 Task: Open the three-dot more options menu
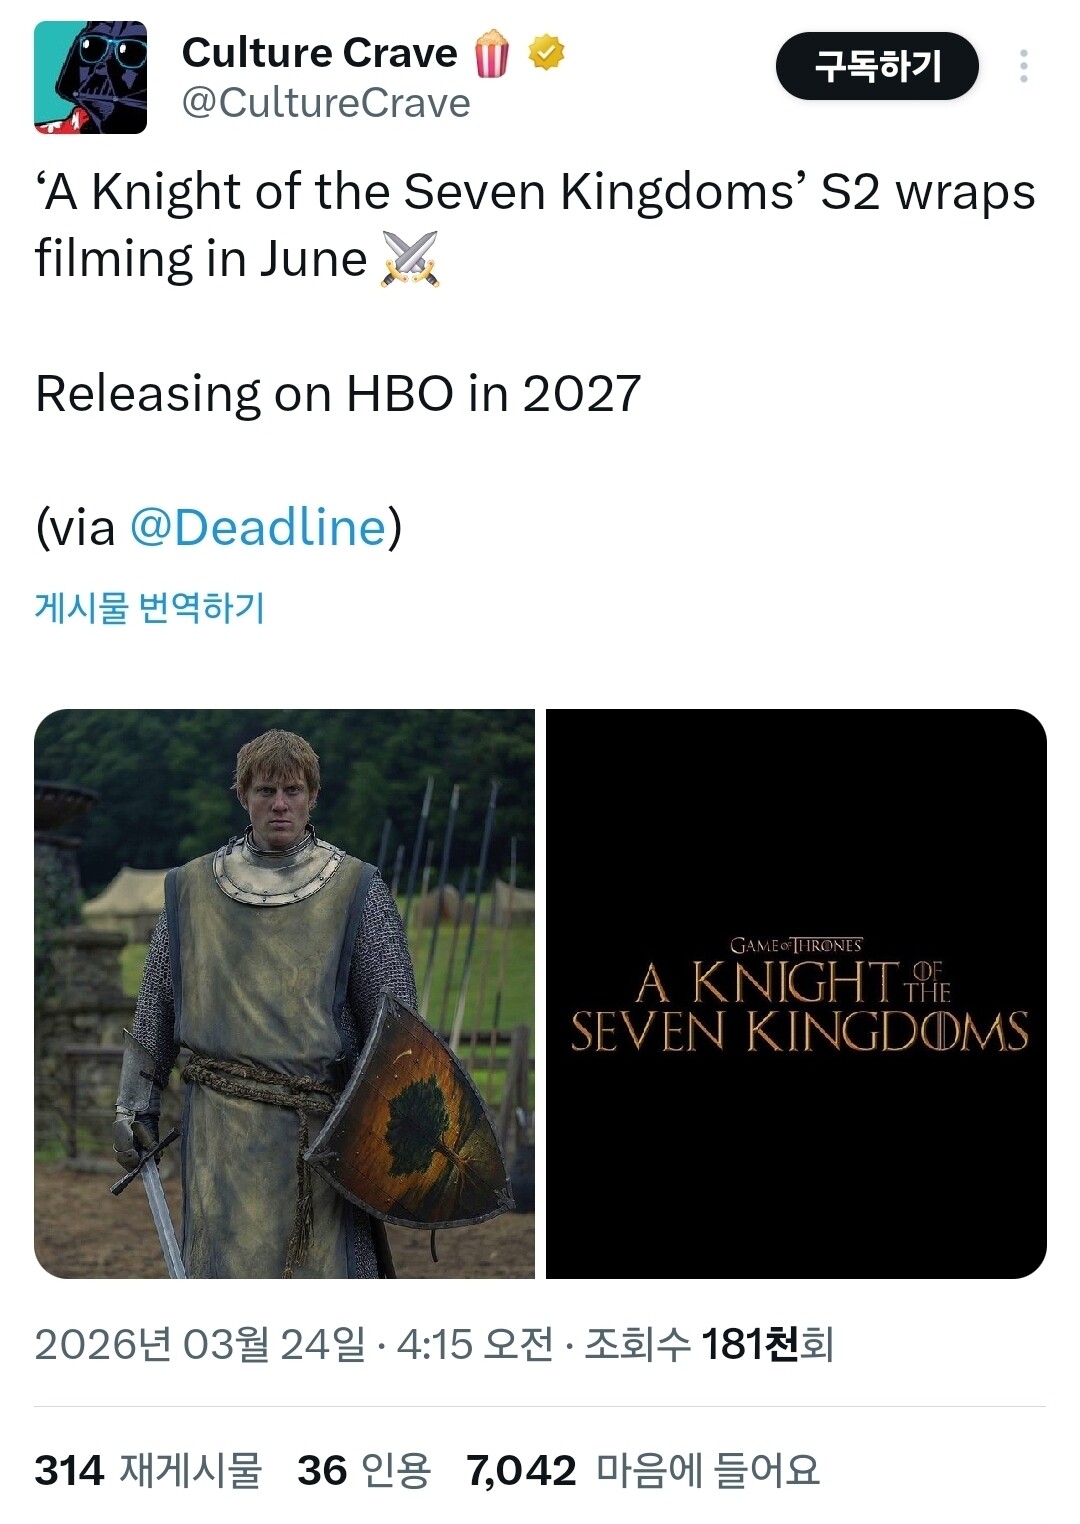pyautogui.click(x=1023, y=66)
